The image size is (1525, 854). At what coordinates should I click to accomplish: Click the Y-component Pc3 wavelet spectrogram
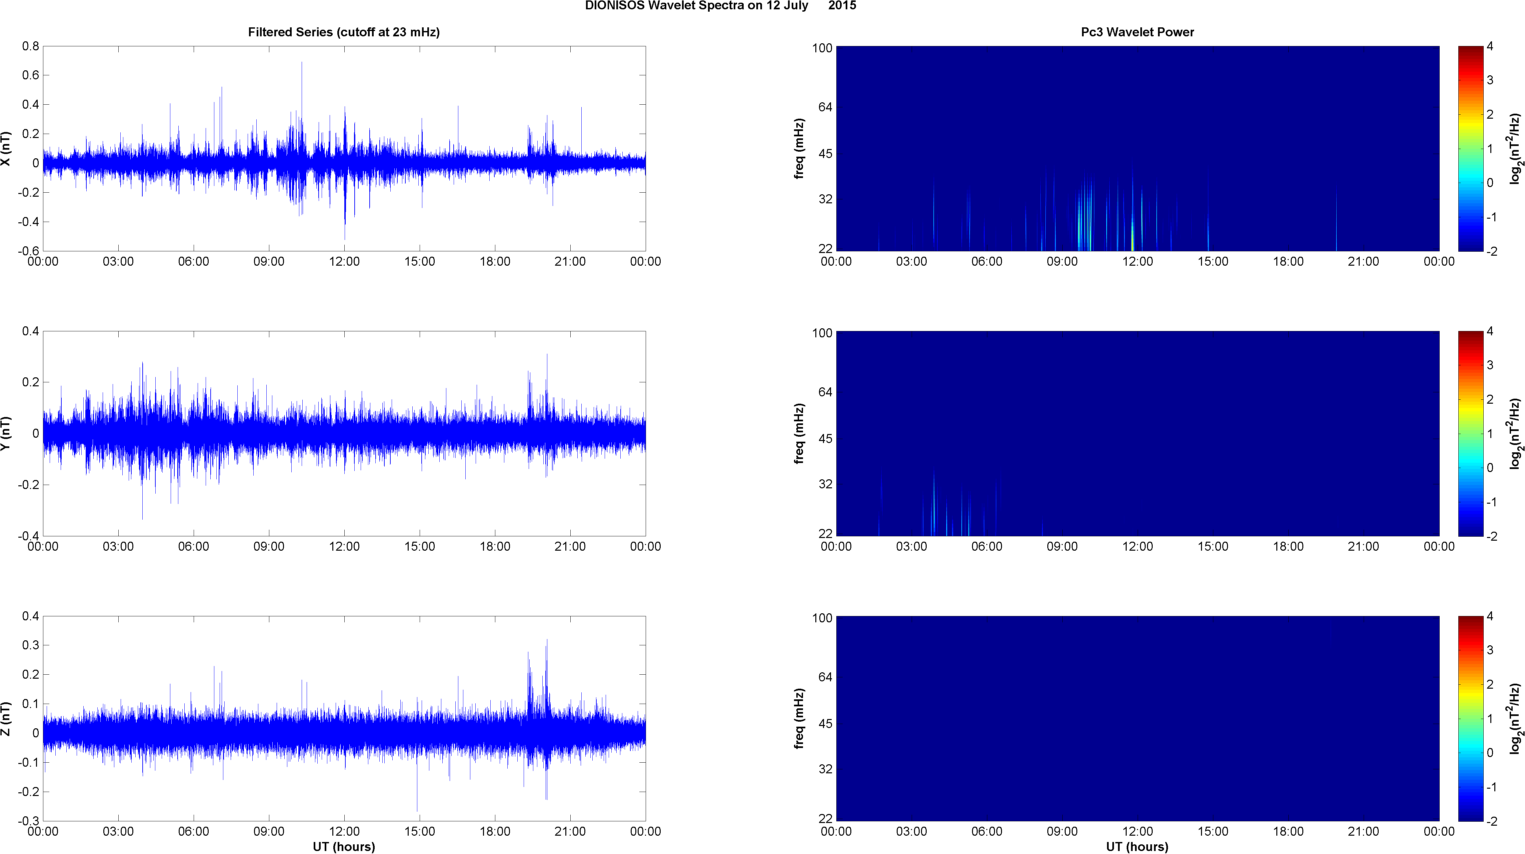click(1137, 434)
